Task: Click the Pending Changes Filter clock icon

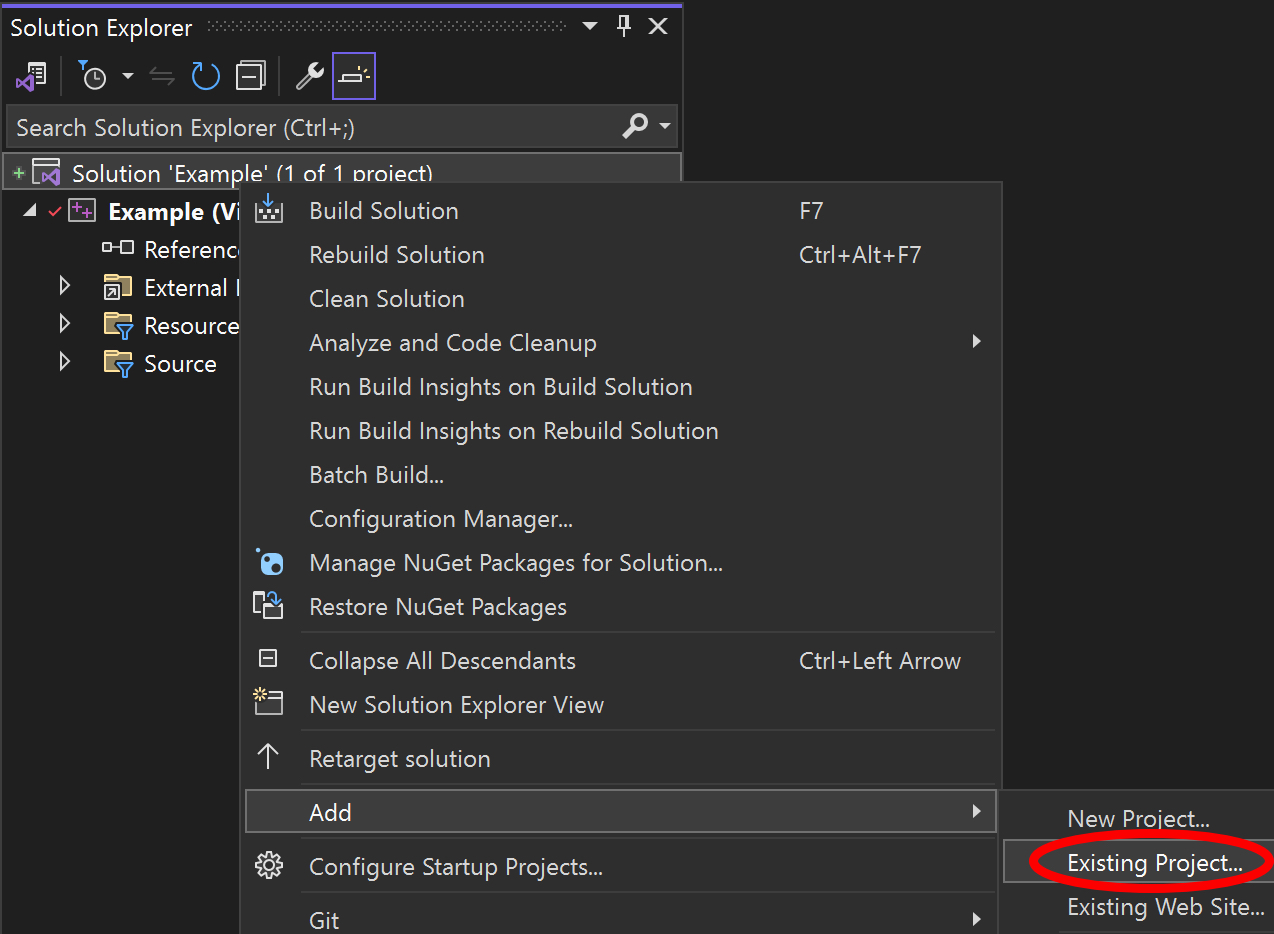Action: point(93,76)
